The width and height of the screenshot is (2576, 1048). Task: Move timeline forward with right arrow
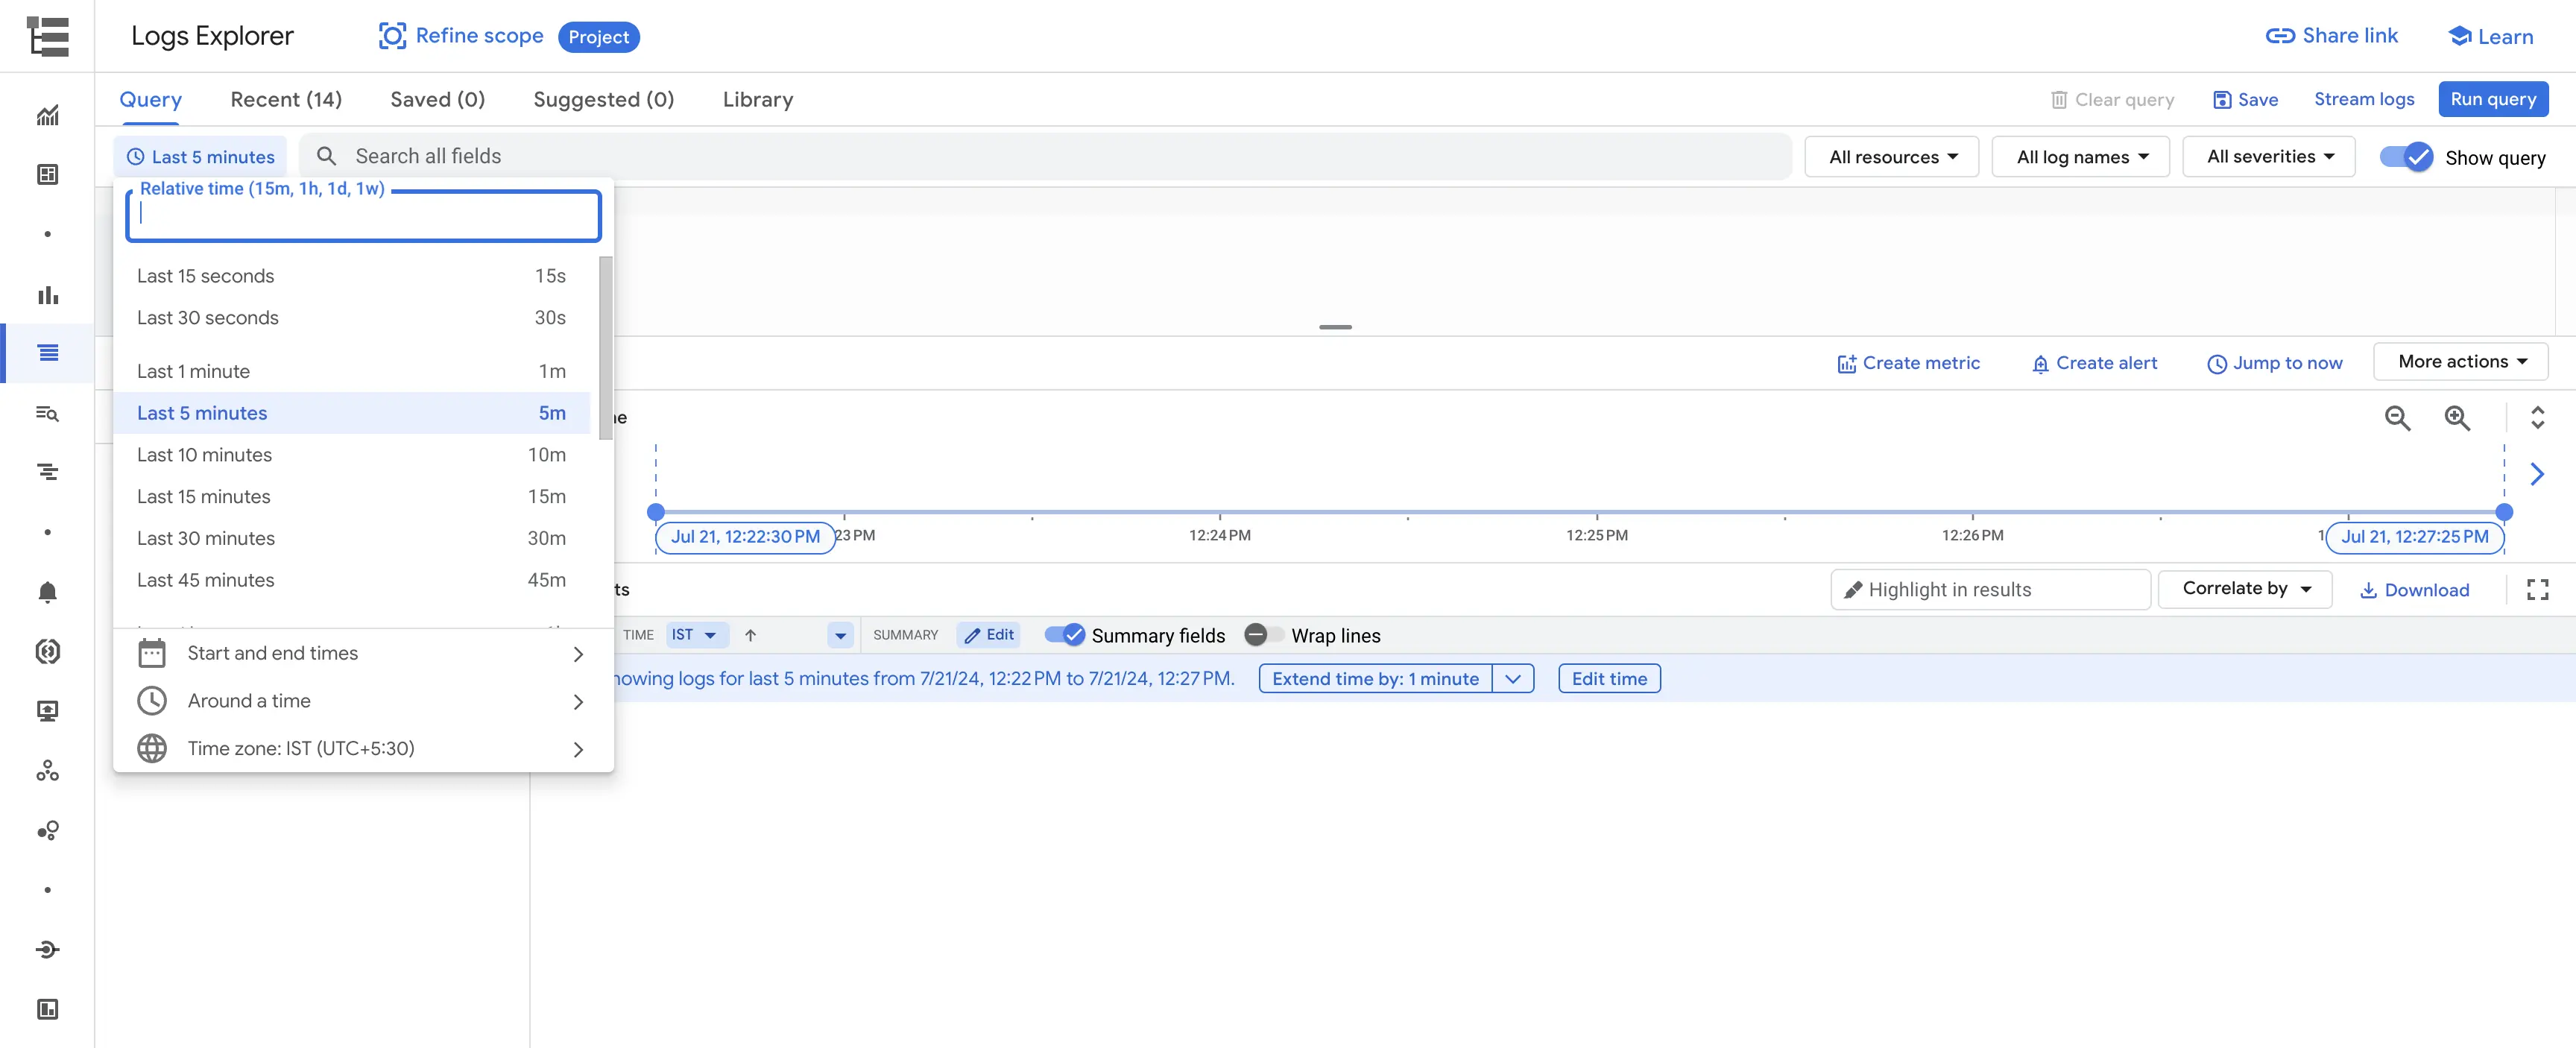[x=2537, y=474]
